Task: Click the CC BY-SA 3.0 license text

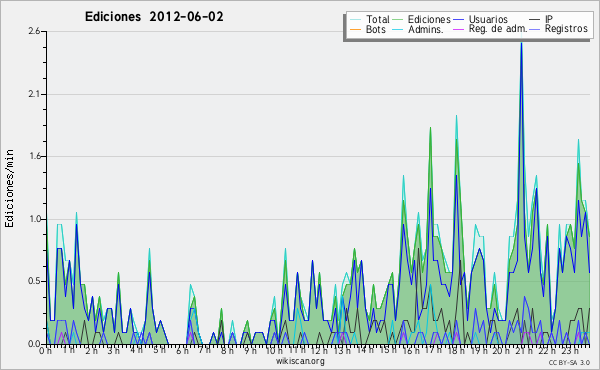Action: click(569, 362)
